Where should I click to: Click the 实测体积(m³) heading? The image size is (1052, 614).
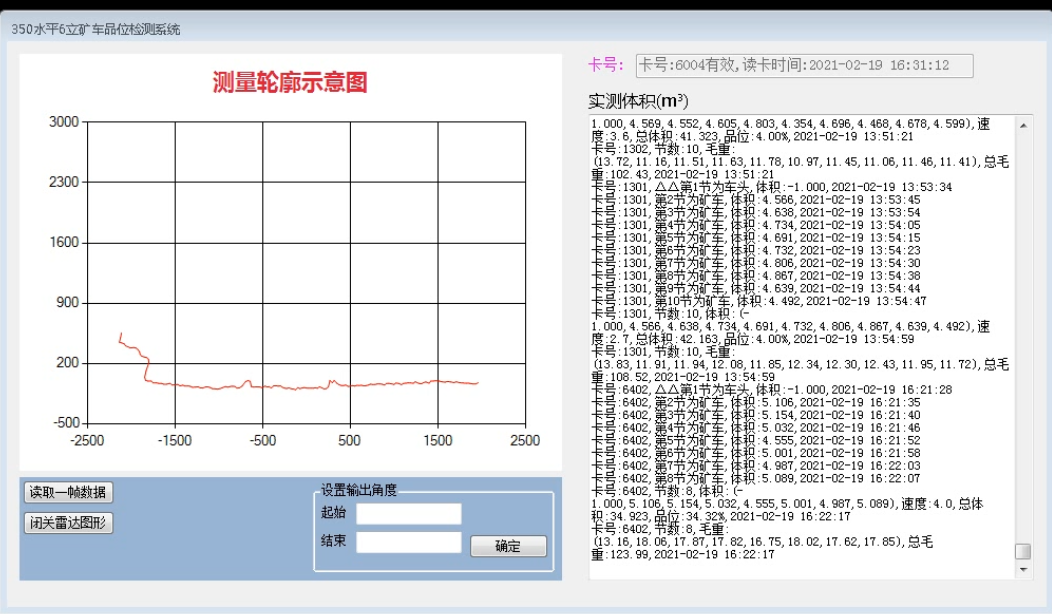638,101
